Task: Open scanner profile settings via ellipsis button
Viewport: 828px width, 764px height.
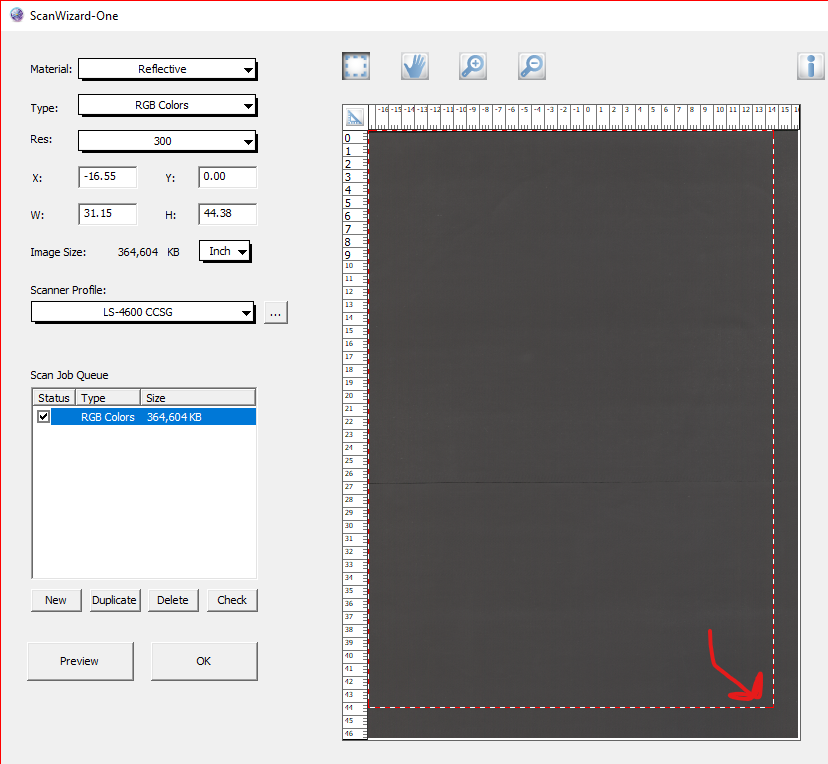Action: click(275, 312)
